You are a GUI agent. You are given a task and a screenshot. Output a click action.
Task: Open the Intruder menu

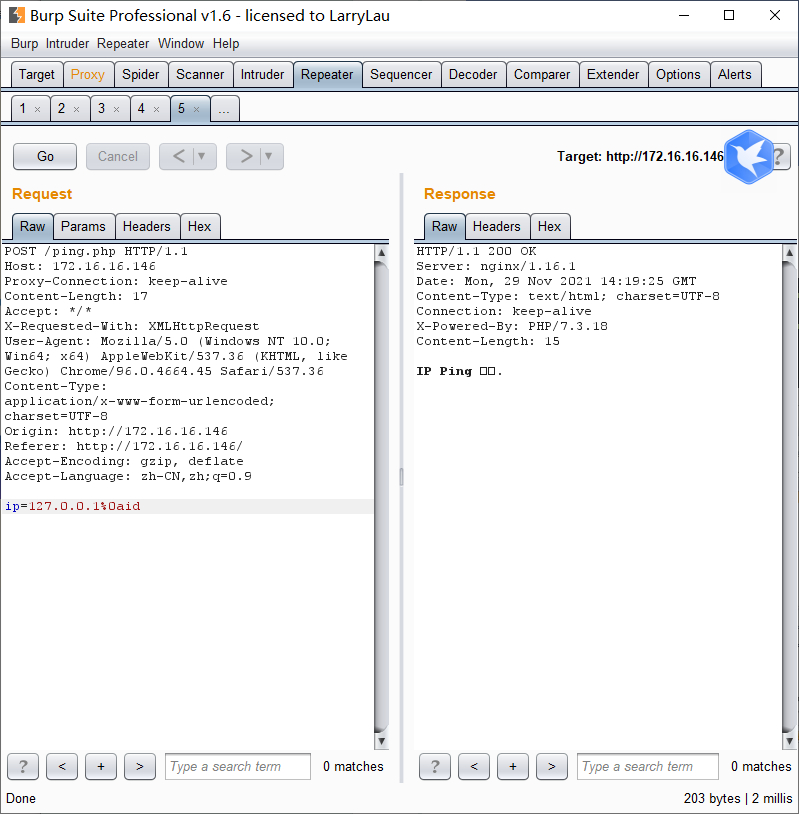point(67,44)
